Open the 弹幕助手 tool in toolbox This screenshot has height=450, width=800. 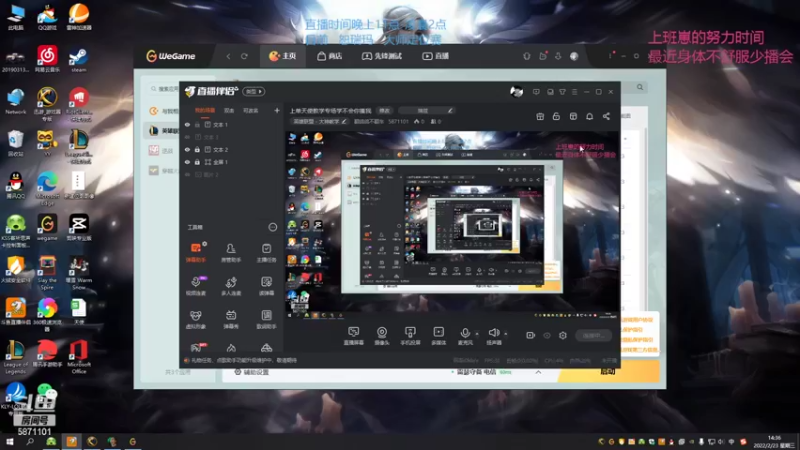pos(195,252)
